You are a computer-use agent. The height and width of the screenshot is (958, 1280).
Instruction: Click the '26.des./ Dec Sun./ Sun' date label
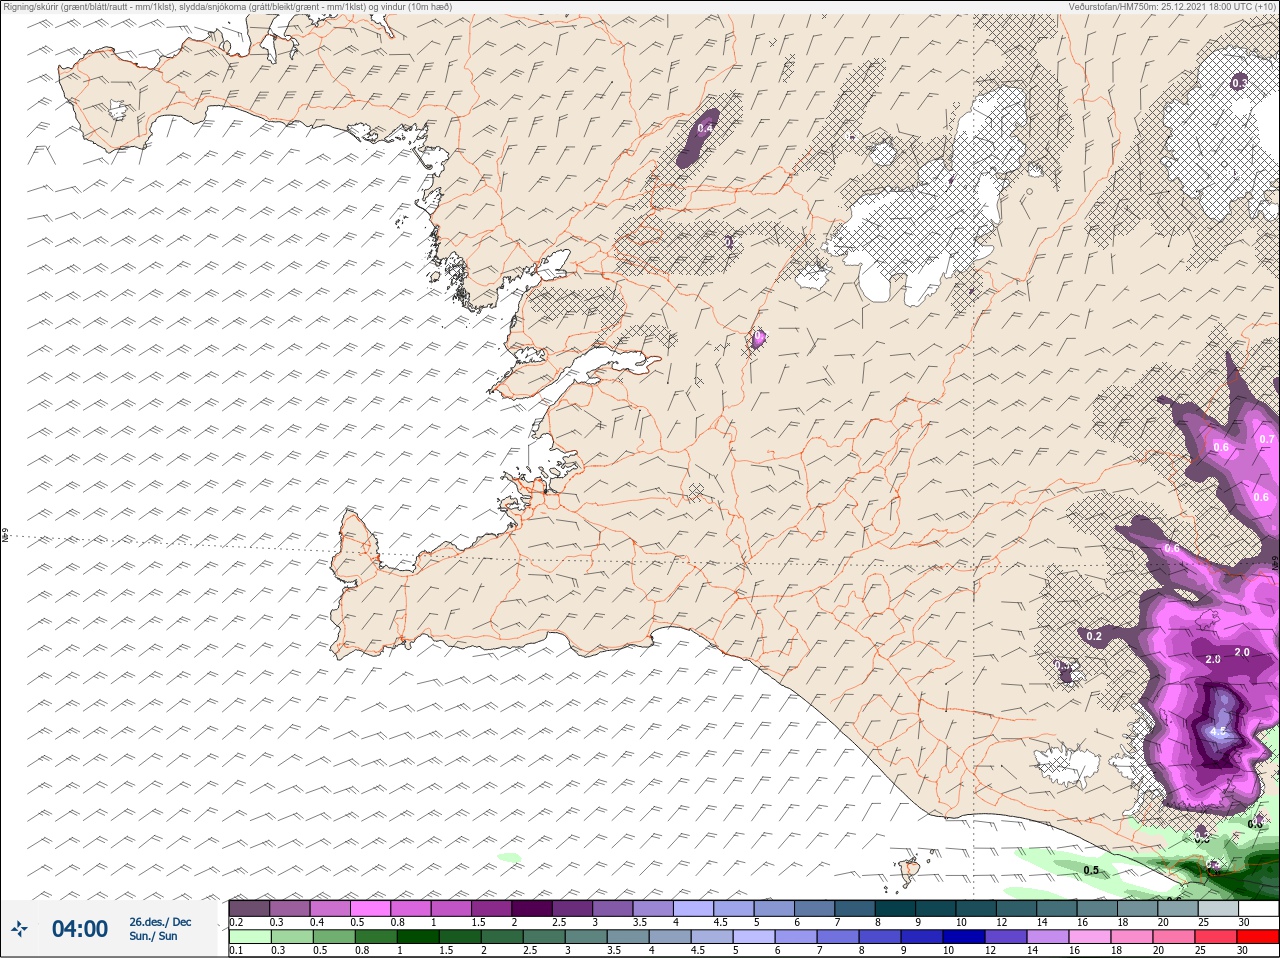pyautogui.click(x=160, y=929)
